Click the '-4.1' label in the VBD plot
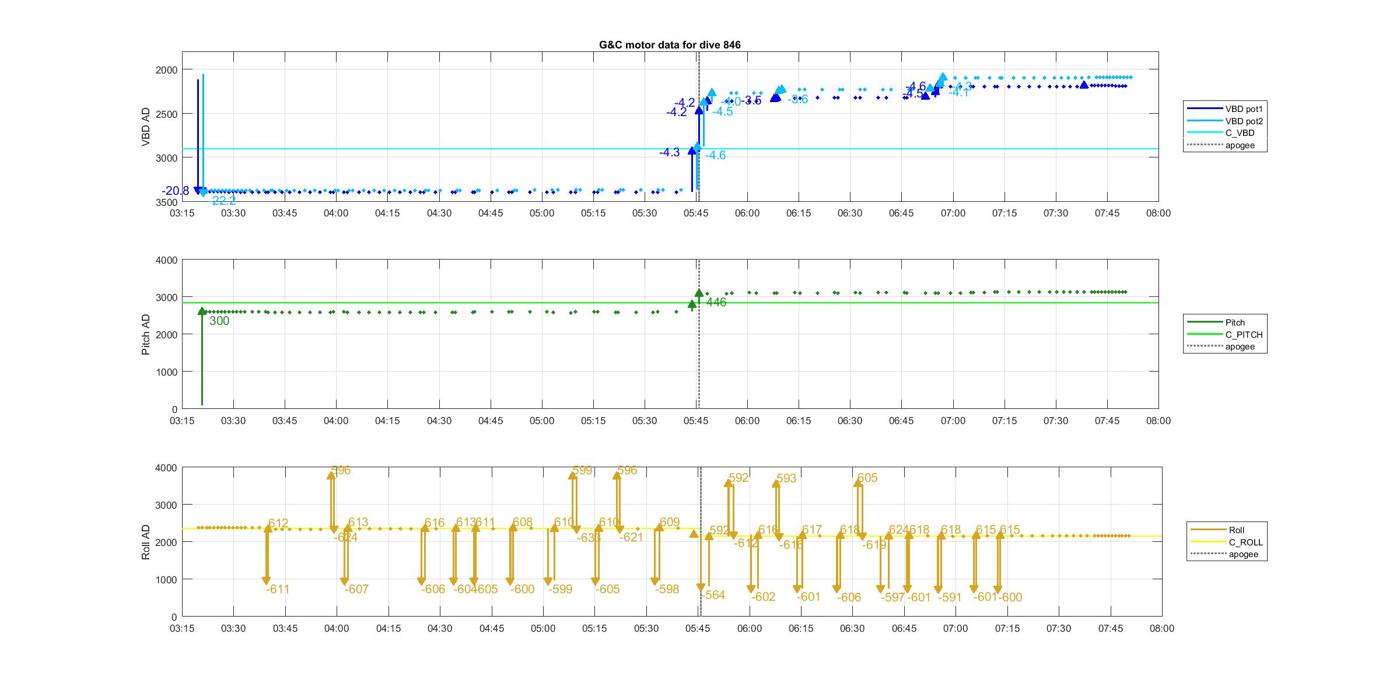This screenshot has width=1400, height=693. (960, 92)
